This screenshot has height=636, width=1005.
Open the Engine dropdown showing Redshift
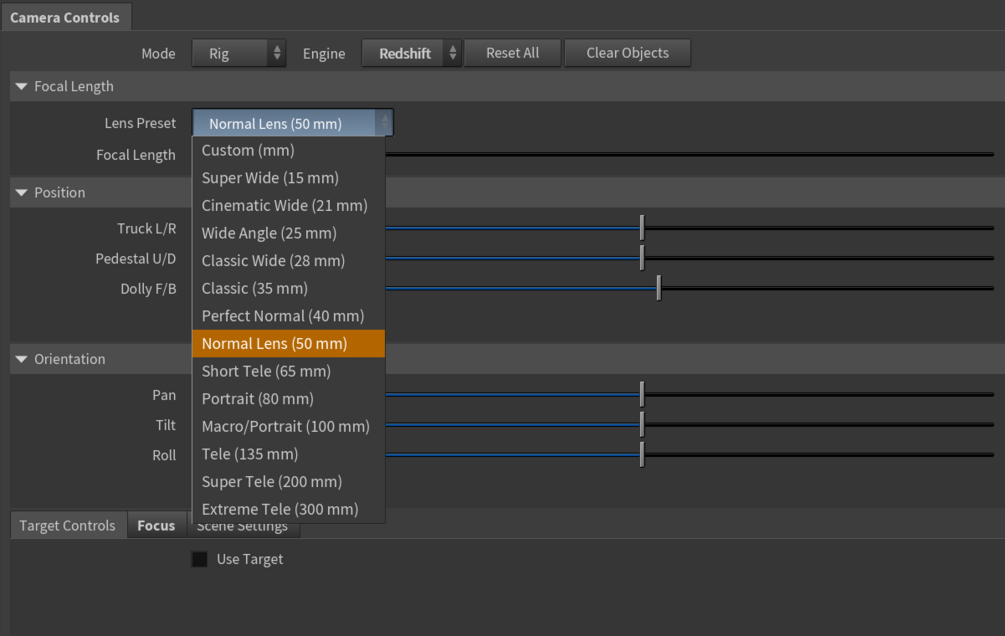coord(411,54)
